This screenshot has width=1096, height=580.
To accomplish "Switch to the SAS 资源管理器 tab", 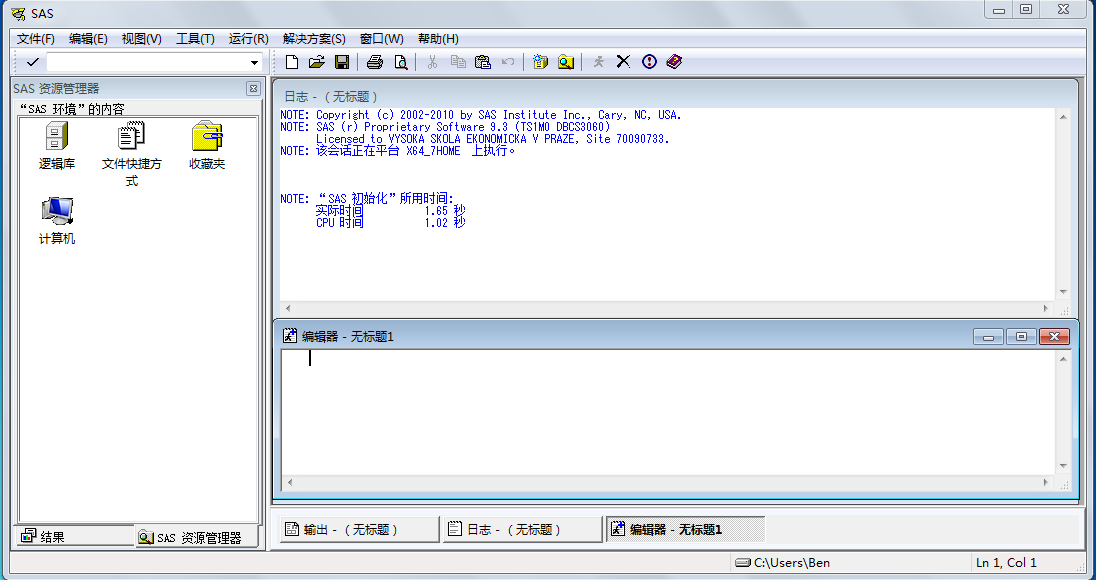I will pos(196,537).
